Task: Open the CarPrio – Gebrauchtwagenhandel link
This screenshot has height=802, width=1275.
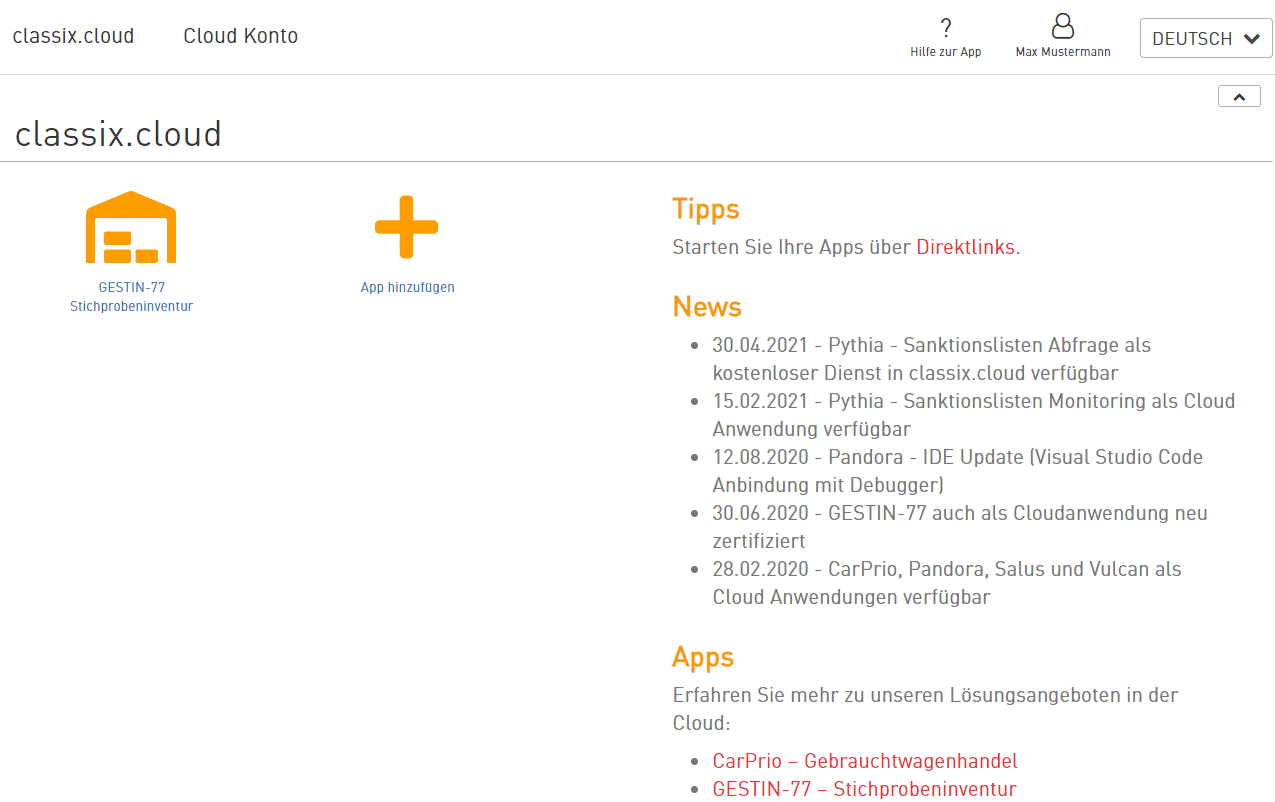Action: click(x=865, y=761)
